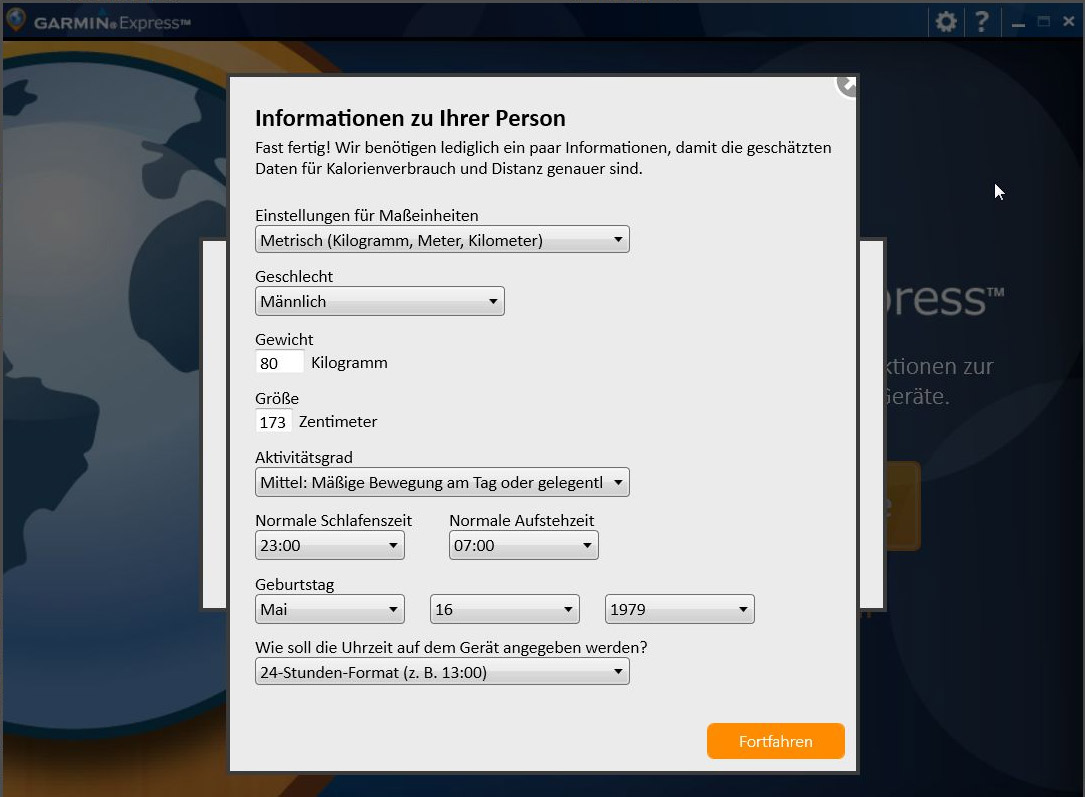Click the Garmin Express logo icon
The height and width of the screenshot is (797, 1085).
point(16,20)
